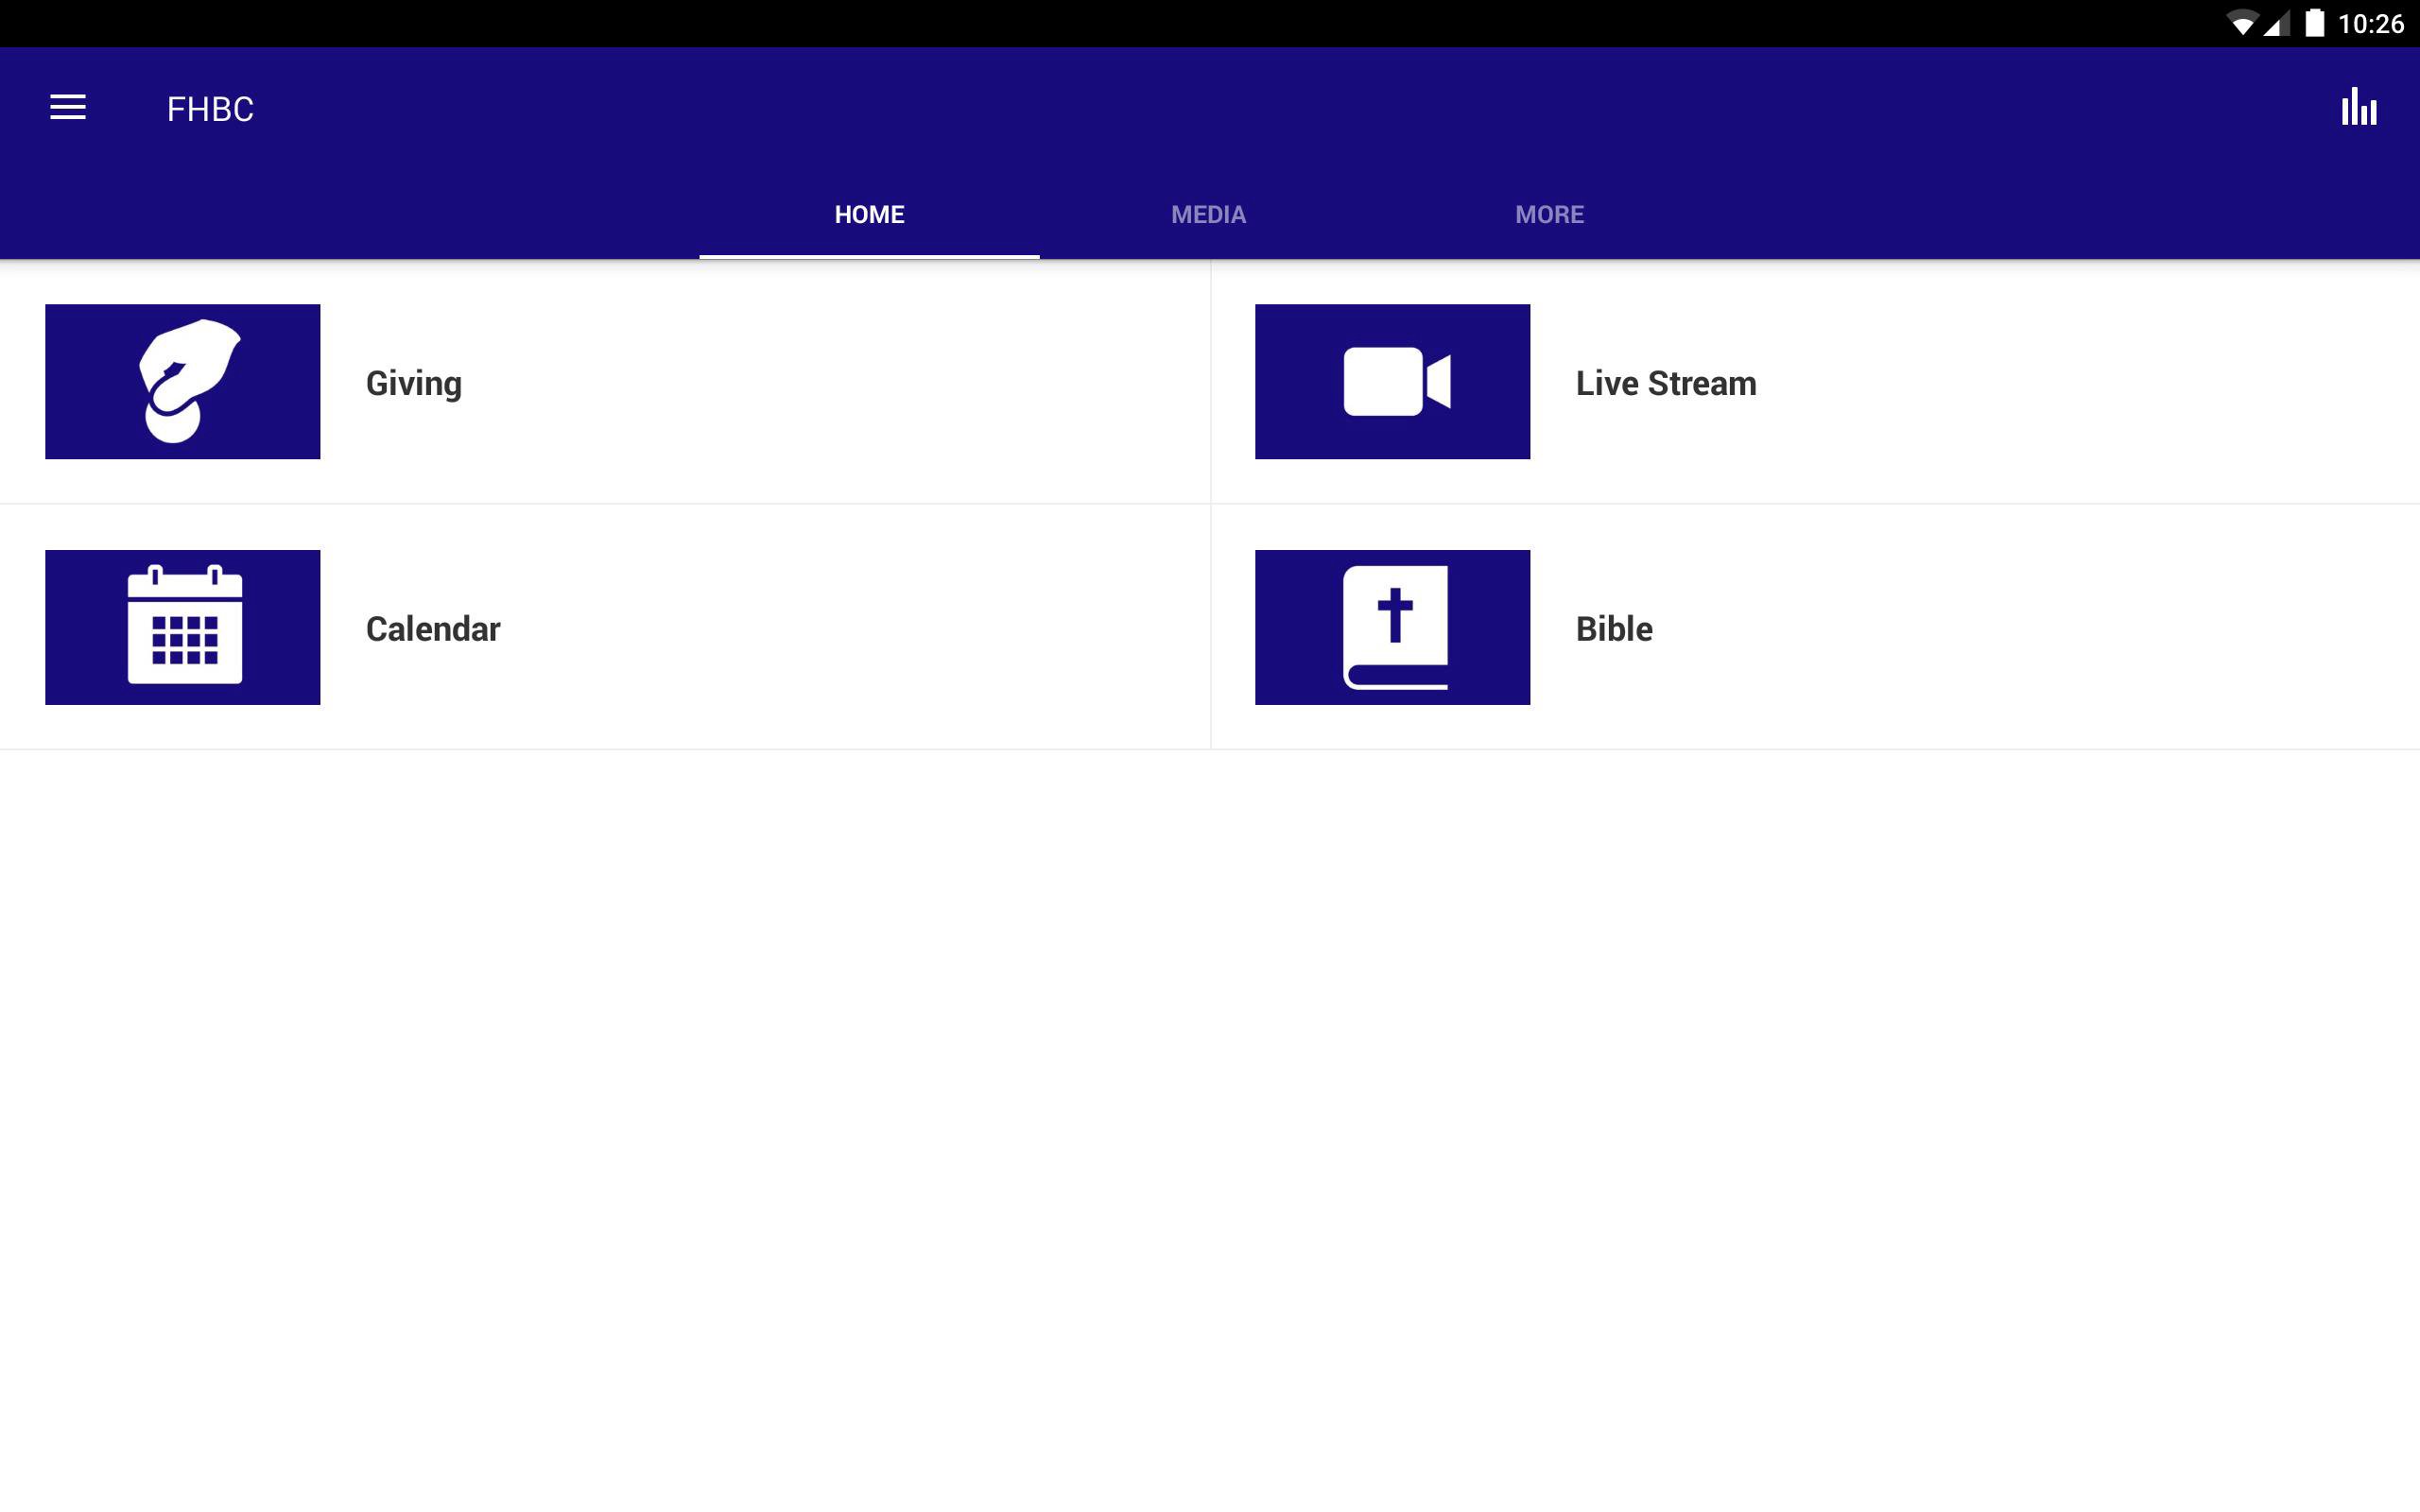Tap the 10:26 clock in the status bar
This screenshot has width=2420, height=1512.
2370,24
